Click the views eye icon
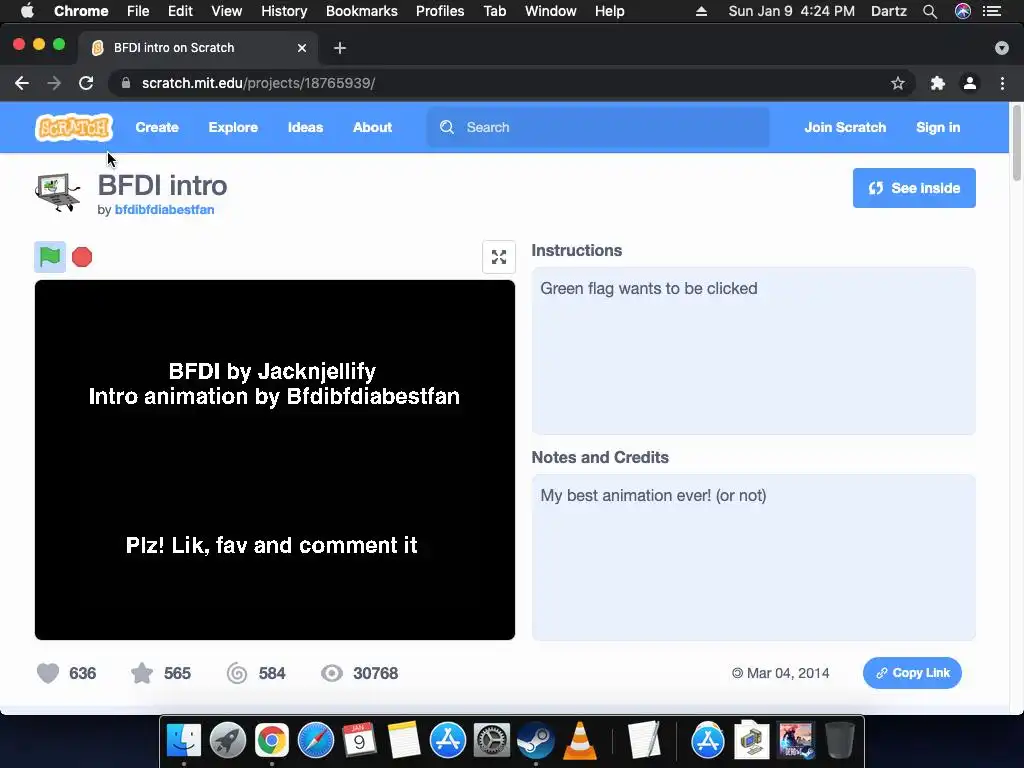The width and height of the screenshot is (1024, 768). (332, 673)
